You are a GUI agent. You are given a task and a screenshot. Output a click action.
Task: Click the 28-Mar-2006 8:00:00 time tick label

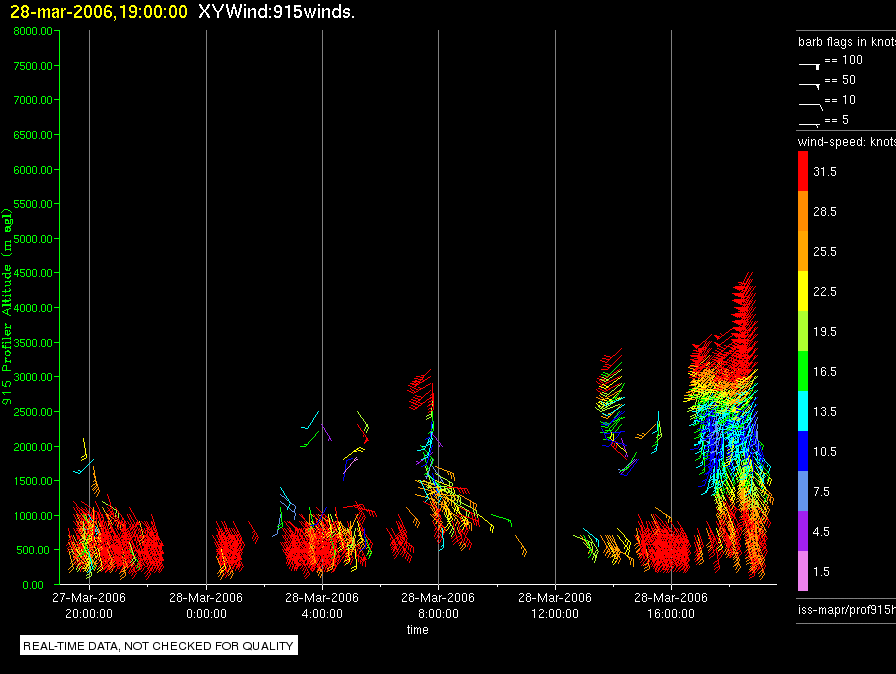(438, 605)
